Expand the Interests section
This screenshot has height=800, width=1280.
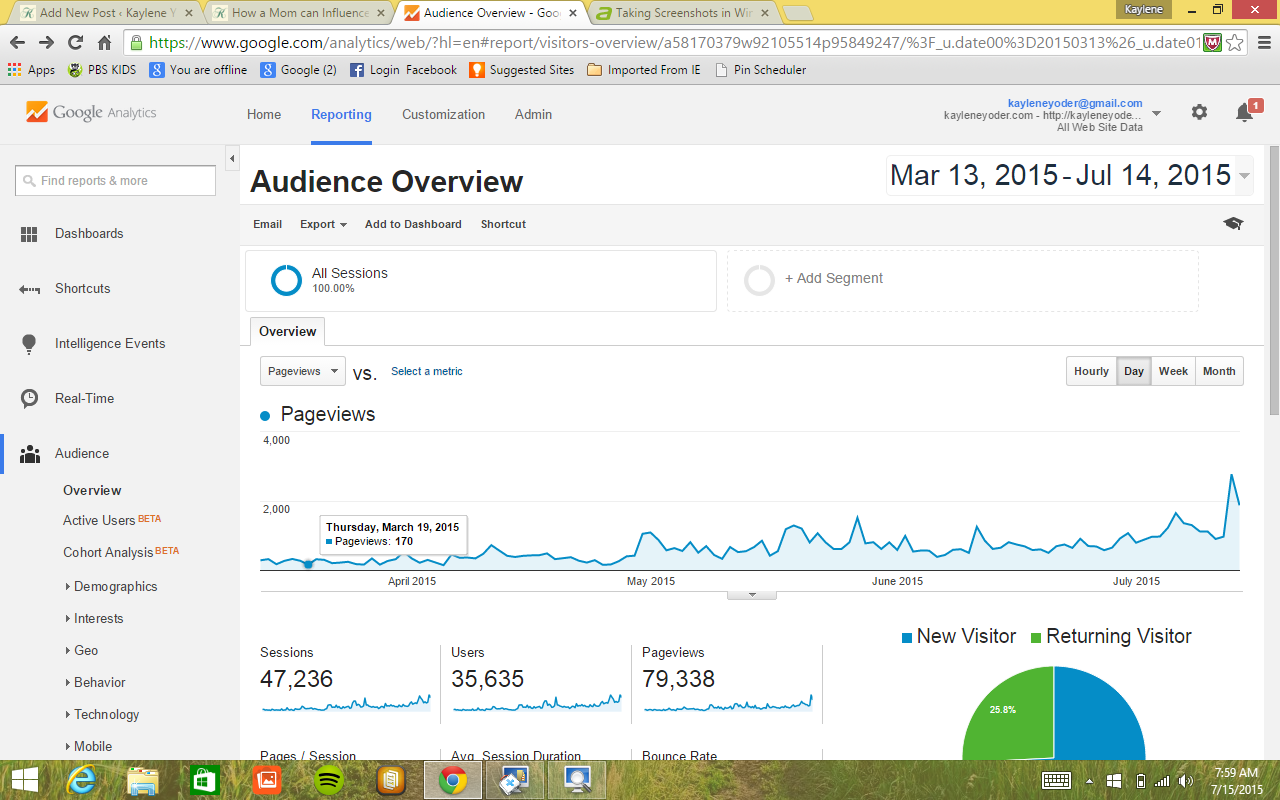(x=93, y=618)
